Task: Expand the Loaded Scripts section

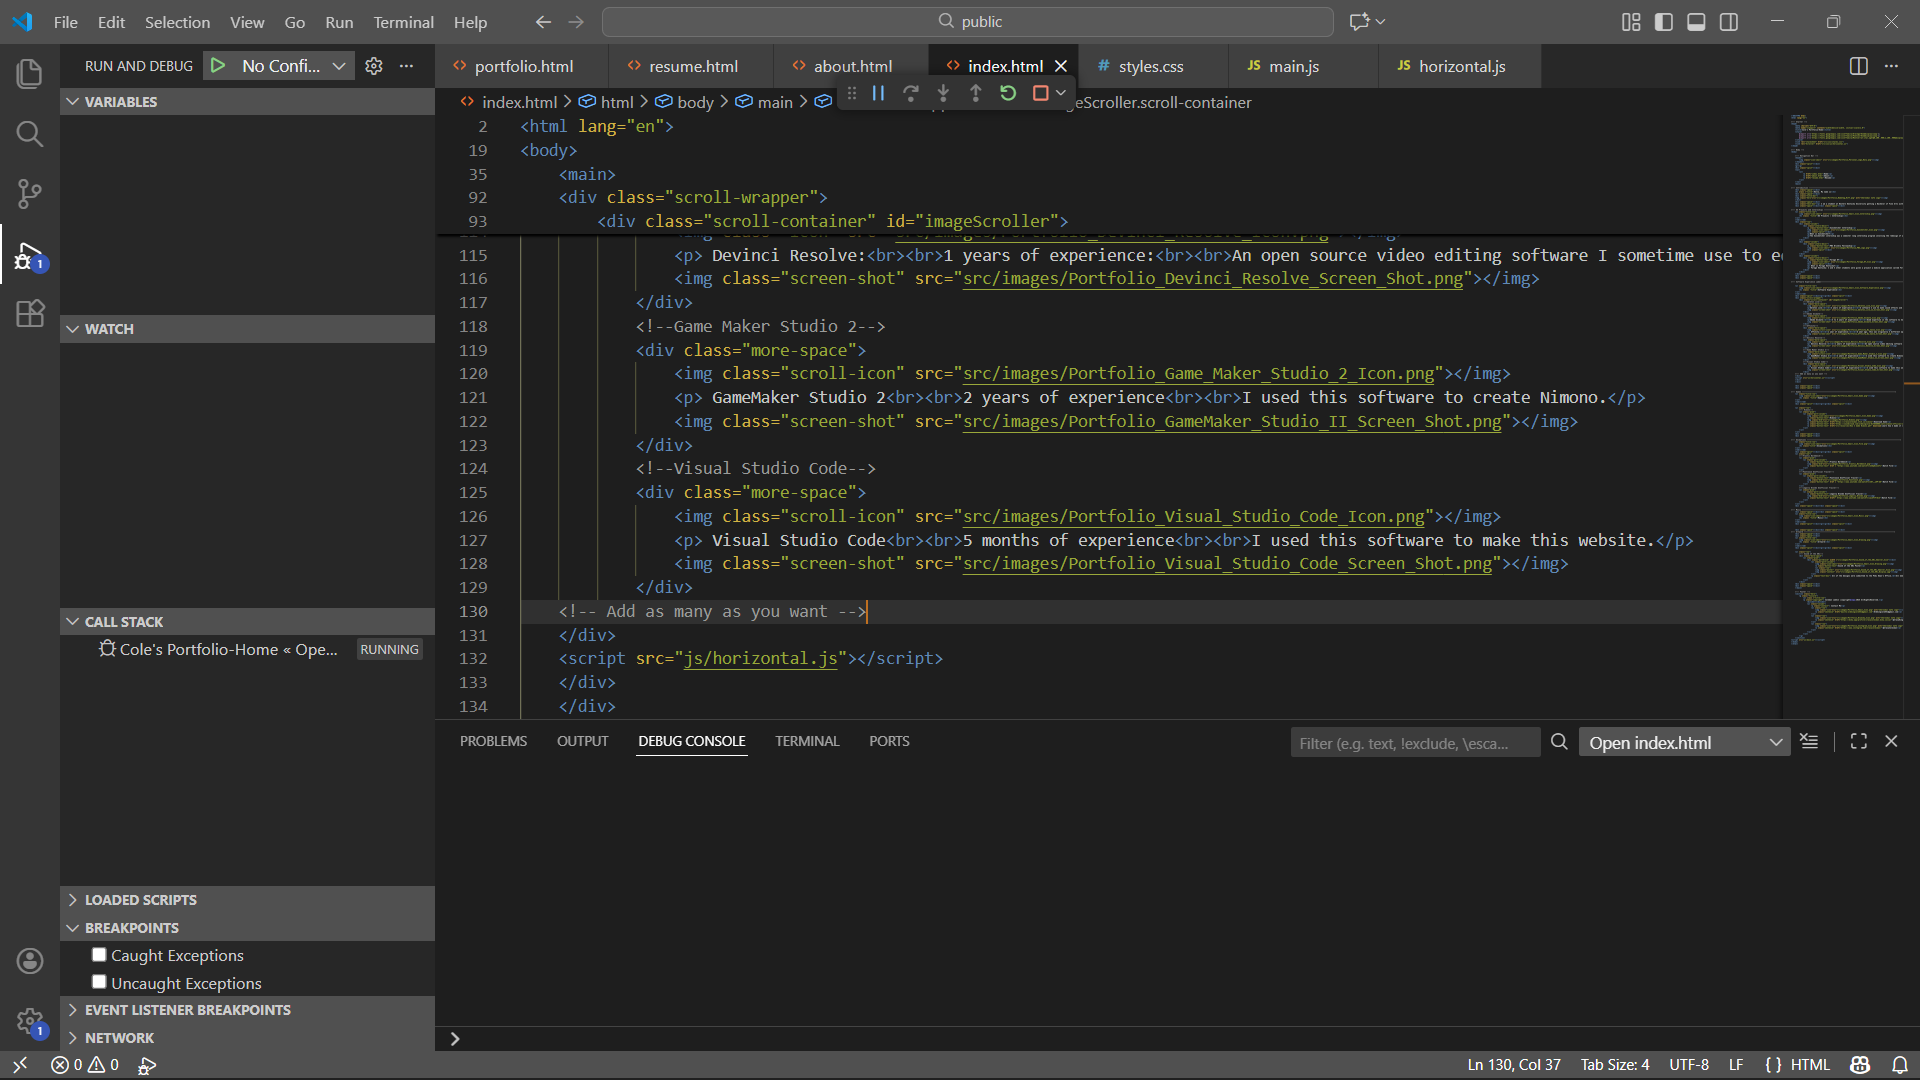Action: coord(140,900)
